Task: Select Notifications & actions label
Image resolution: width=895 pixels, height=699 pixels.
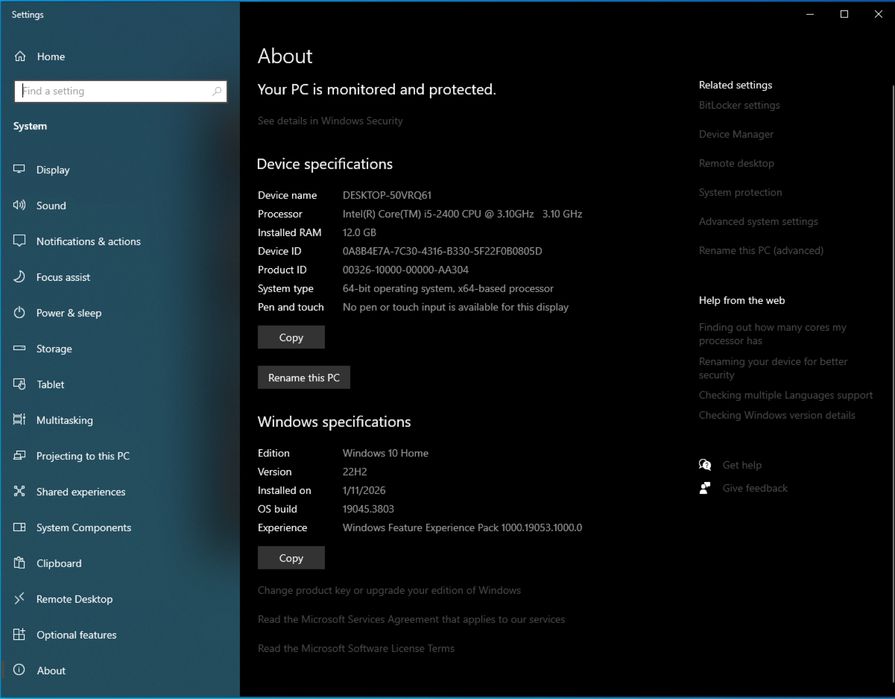Action: click(88, 241)
